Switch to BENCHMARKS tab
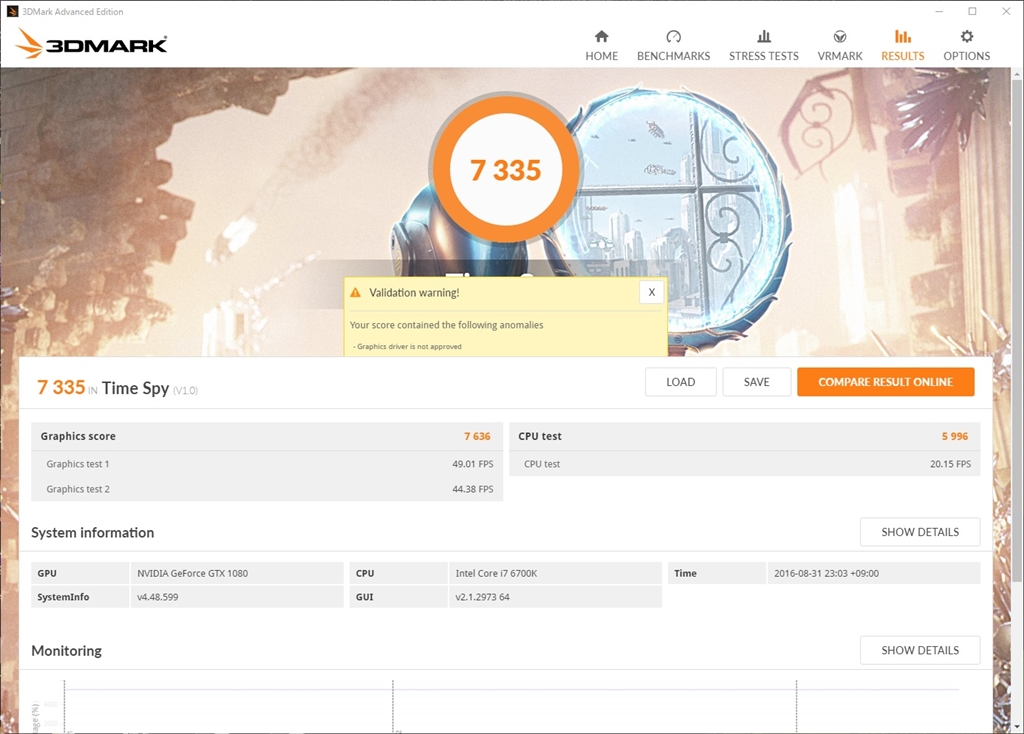The image size is (1024, 734). coord(673,46)
